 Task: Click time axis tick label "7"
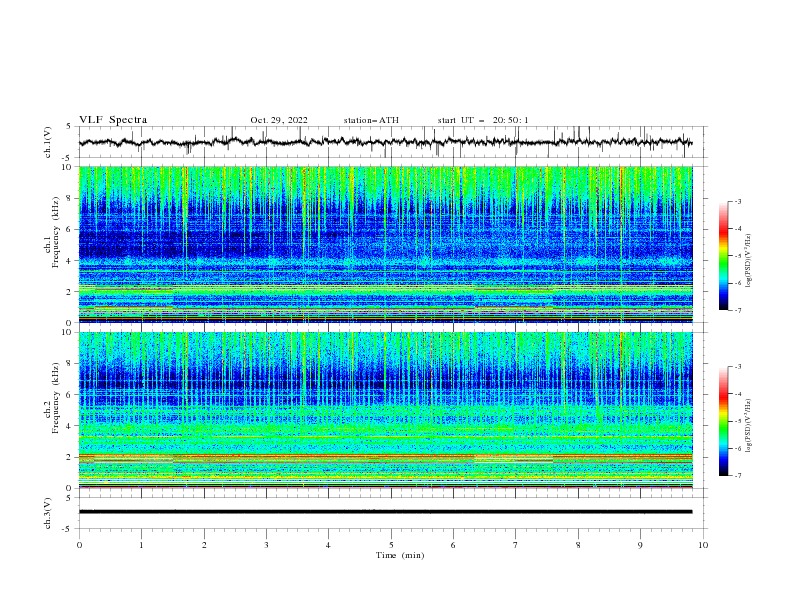tap(516, 545)
